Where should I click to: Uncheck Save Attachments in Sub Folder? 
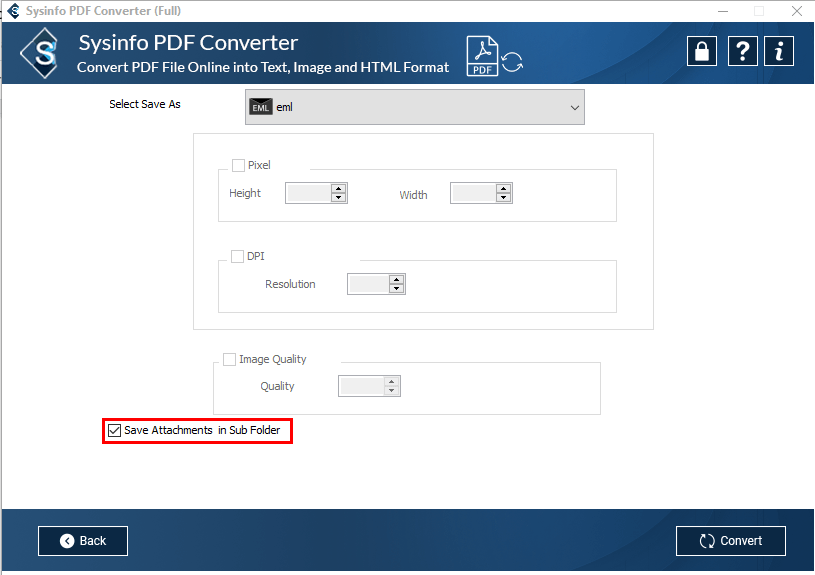pyautogui.click(x=114, y=430)
